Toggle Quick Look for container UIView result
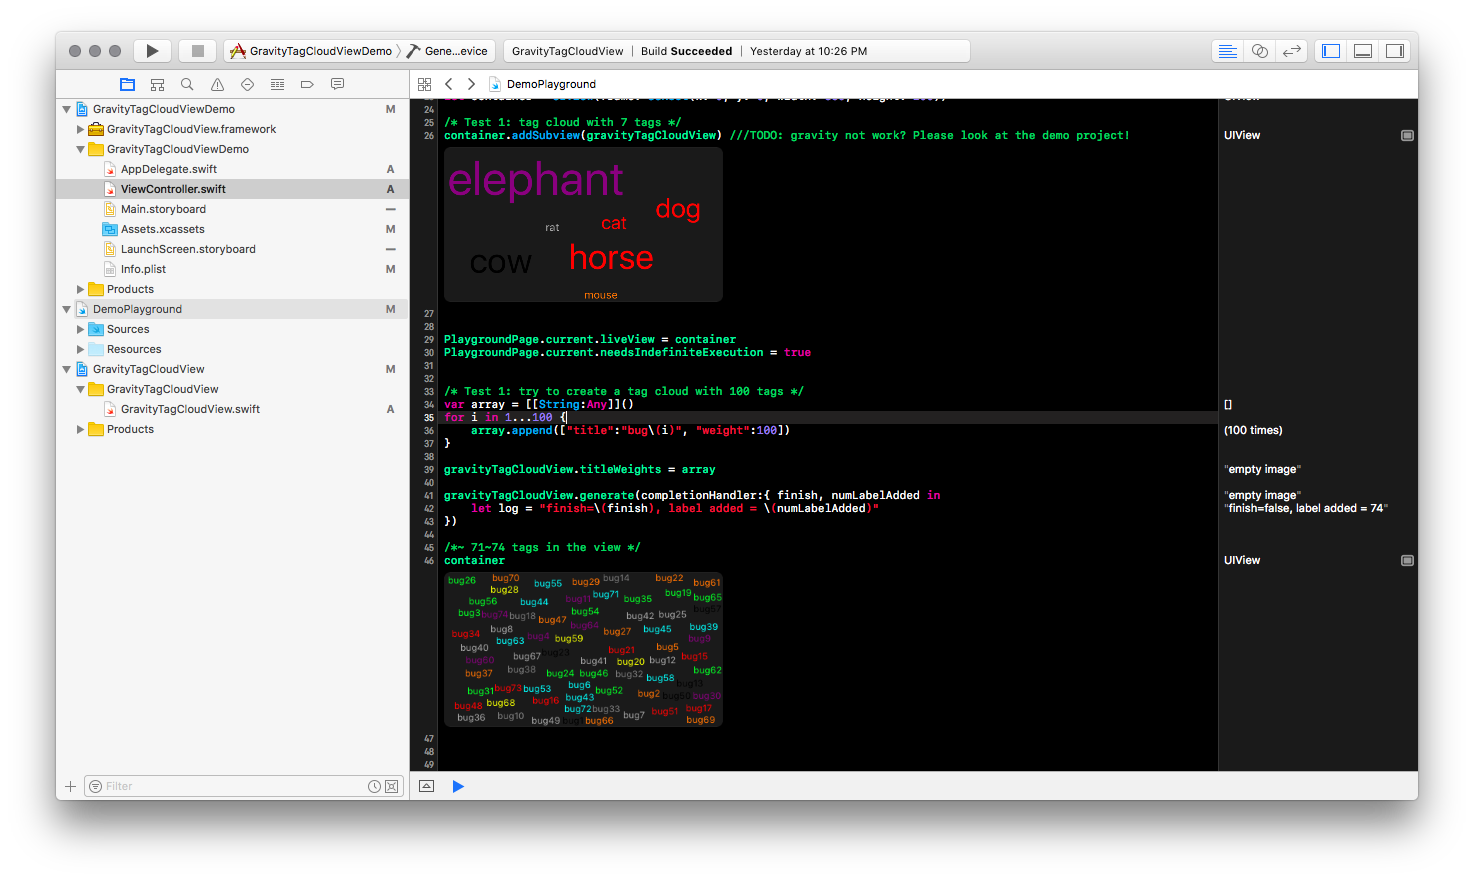 click(x=1407, y=560)
